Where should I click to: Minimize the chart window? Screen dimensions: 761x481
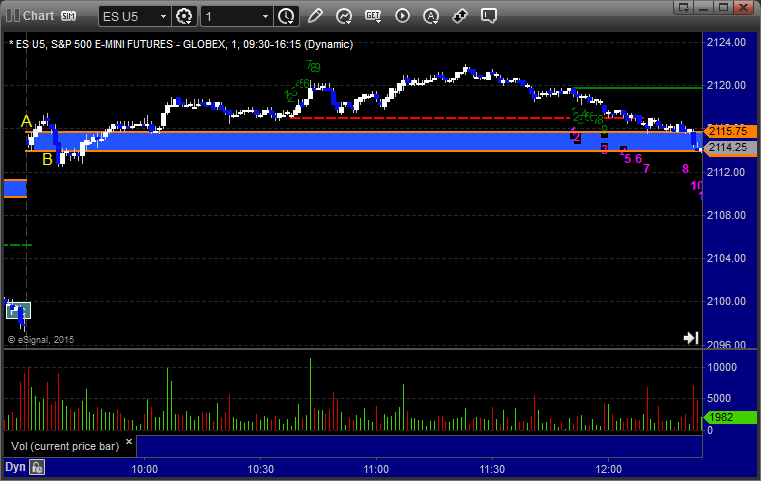tap(704, 7)
